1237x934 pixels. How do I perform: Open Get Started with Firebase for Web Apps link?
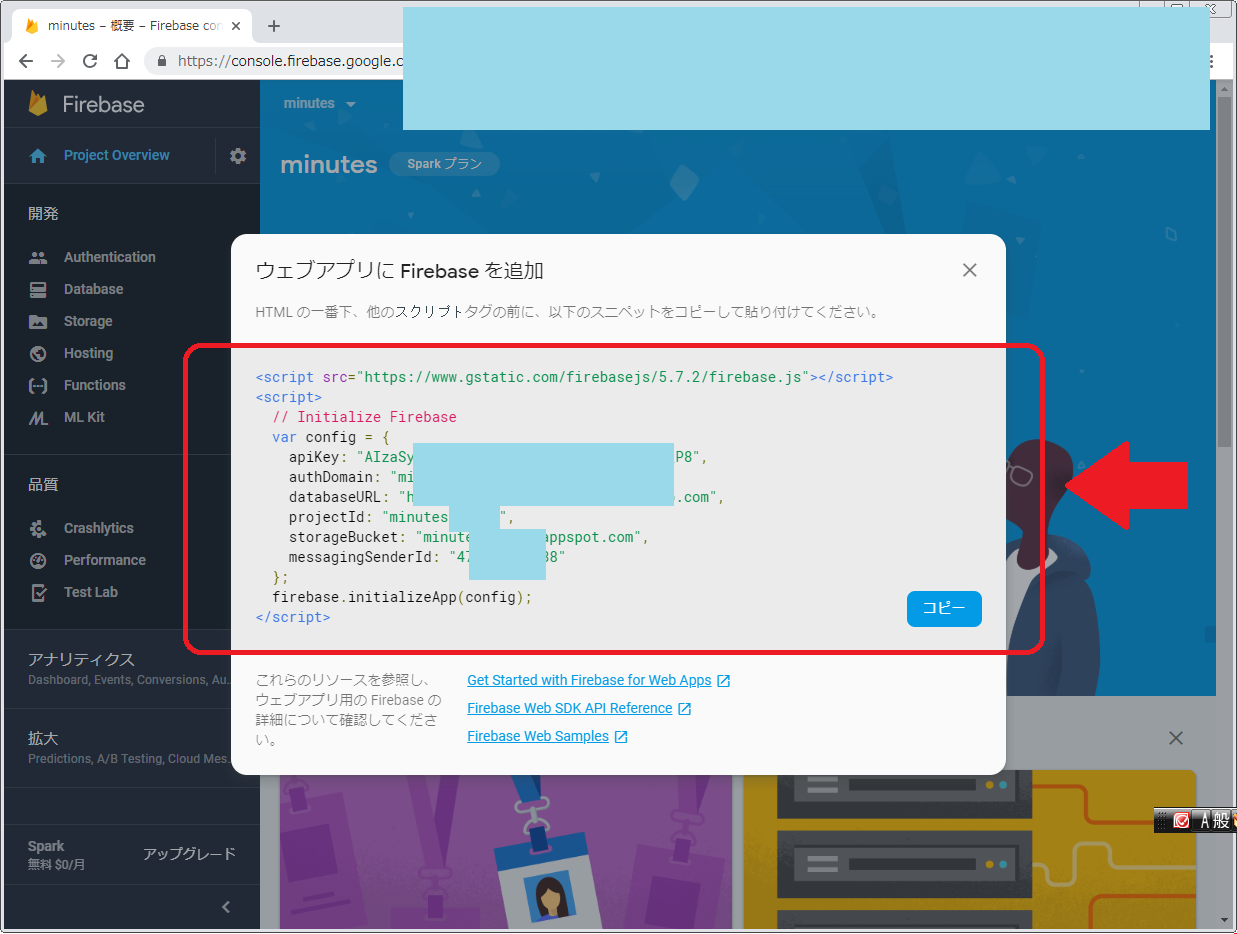pyautogui.click(x=589, y=680)
